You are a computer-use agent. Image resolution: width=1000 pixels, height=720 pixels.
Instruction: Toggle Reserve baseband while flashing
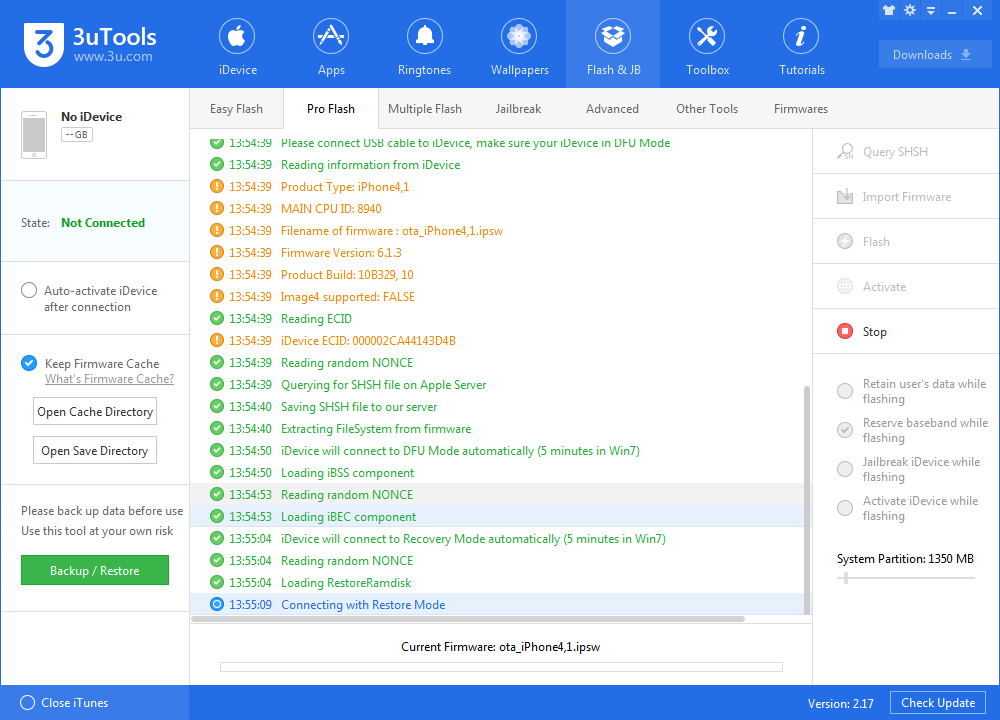845,430
